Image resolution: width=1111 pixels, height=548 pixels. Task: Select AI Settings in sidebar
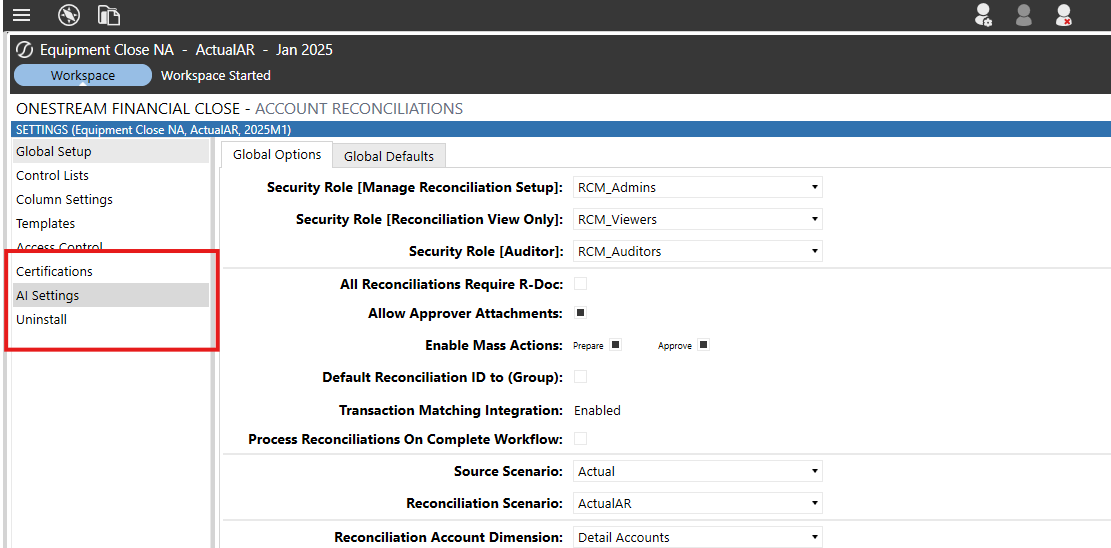pos(111,295)
